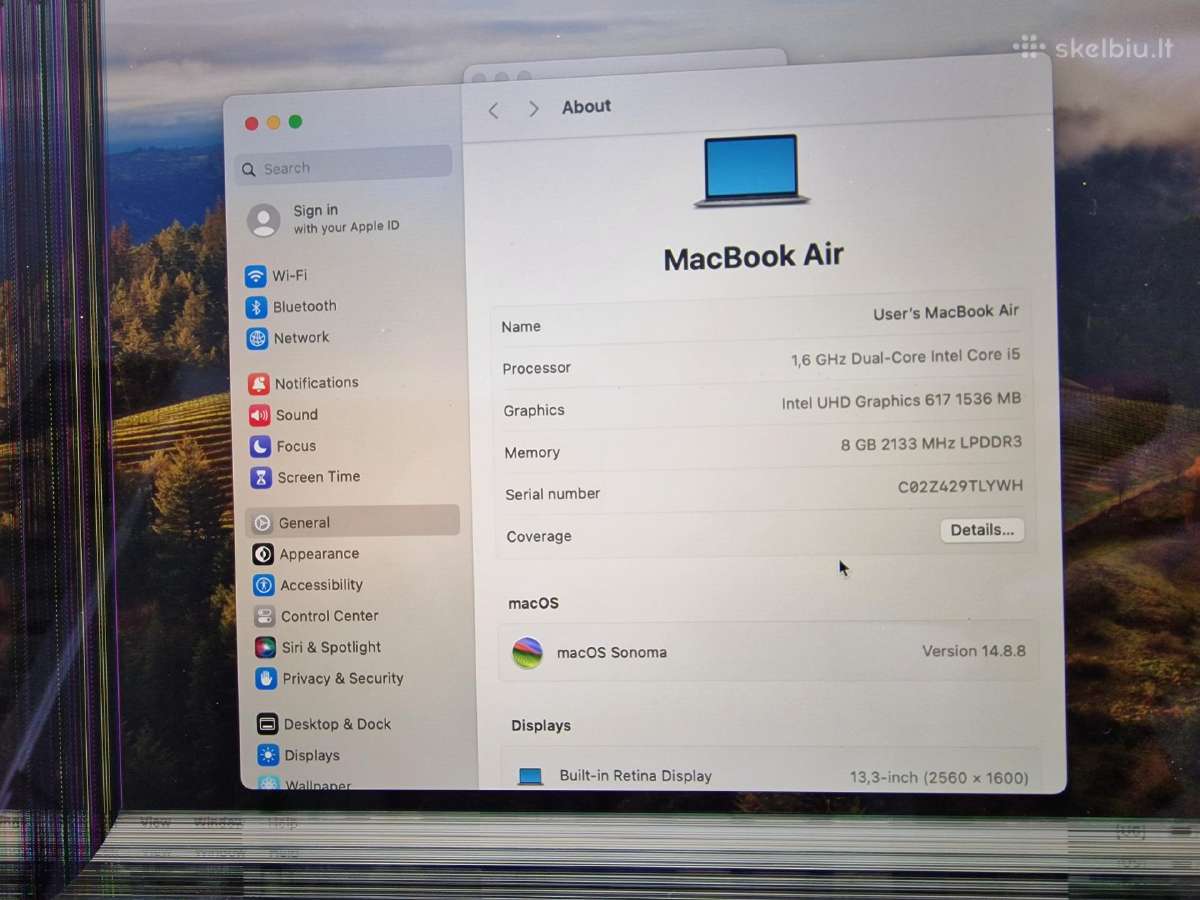Open Coverage Details button
Screen dimensions: 1200x900
pyautogui.click(x=982, y=530)
